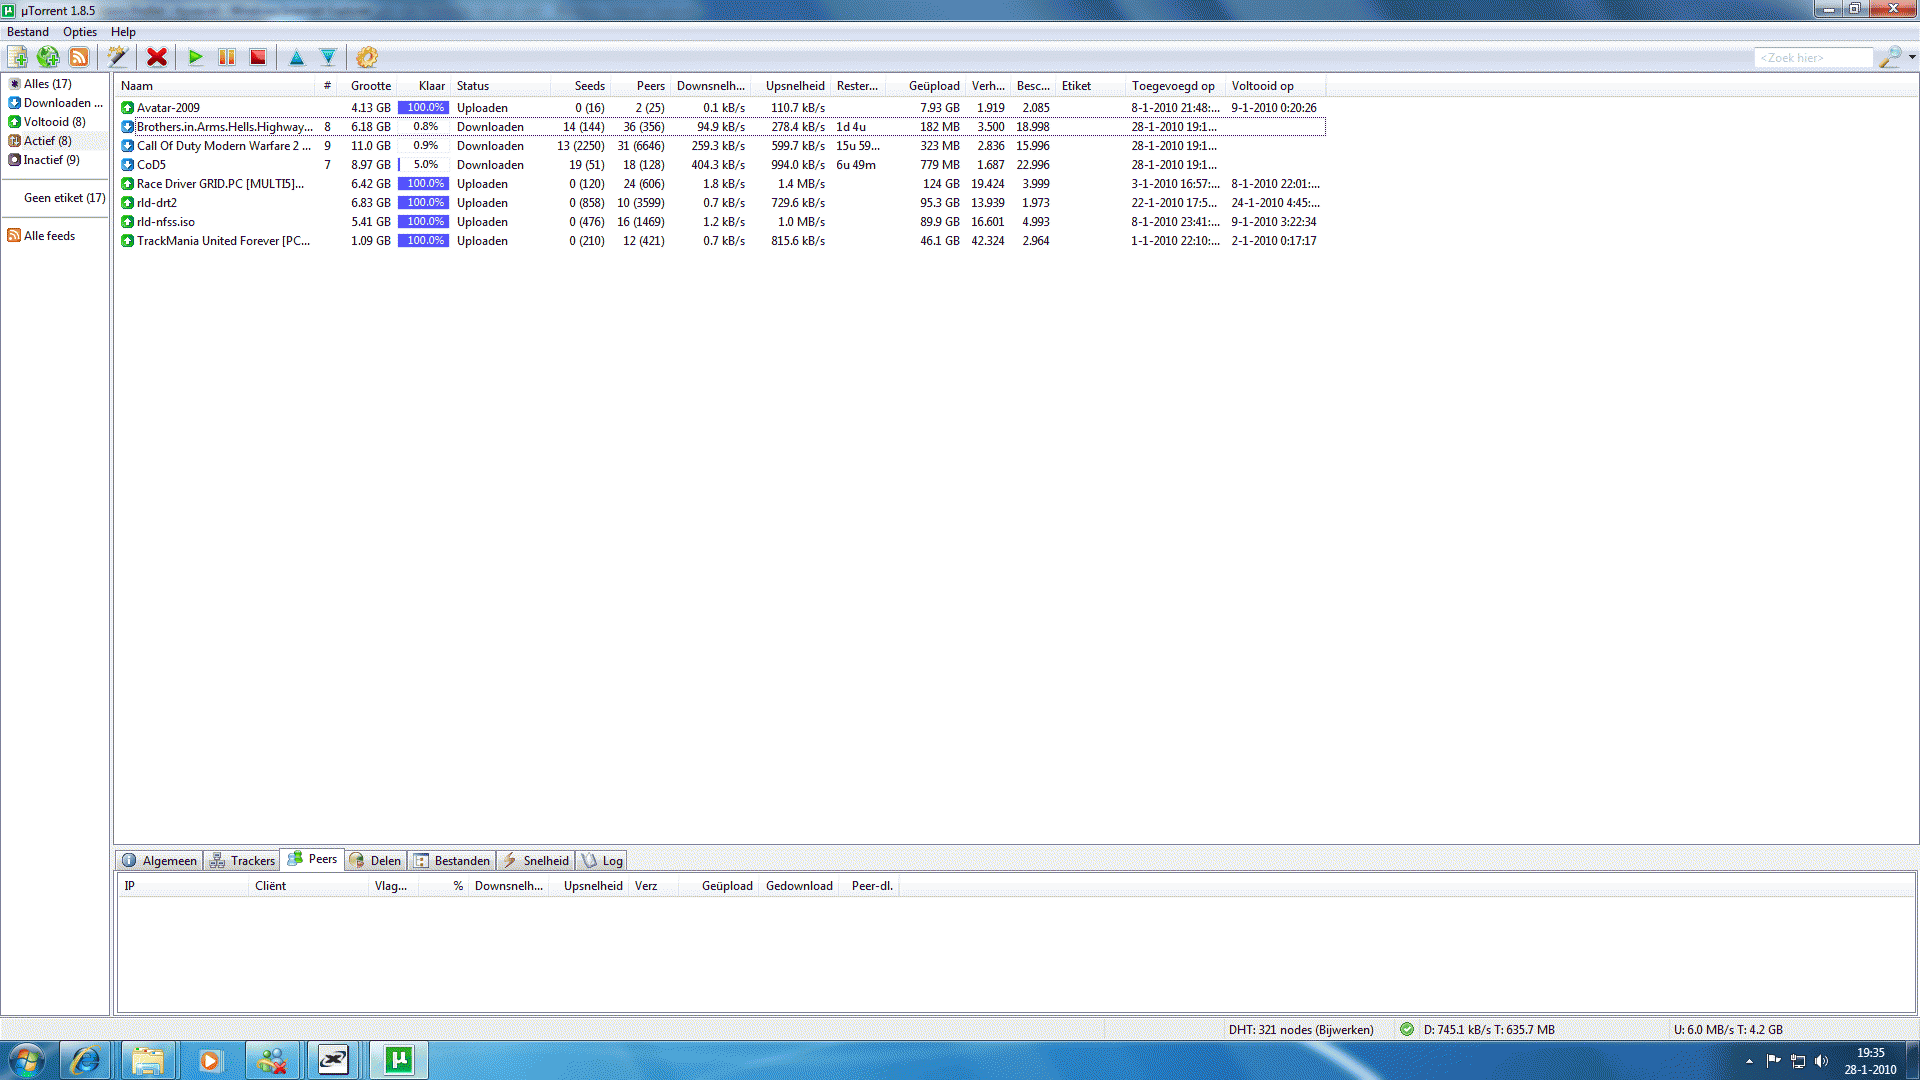Switch to the Log tab
1920x1080 pixels.
tap(603, 860)
